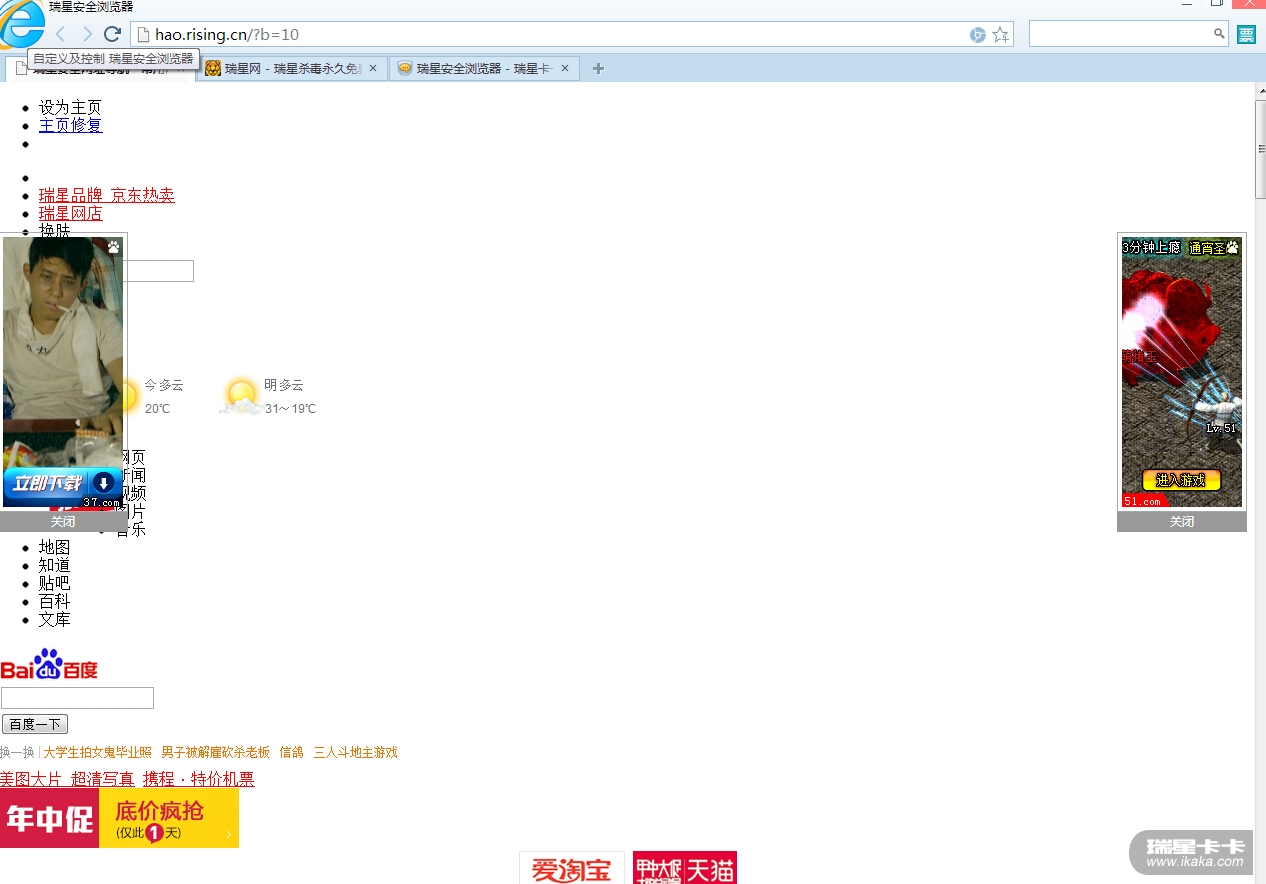Select the 地图 search category
The height and width of the screenshot is (884, 1266).
coord(55,547)
